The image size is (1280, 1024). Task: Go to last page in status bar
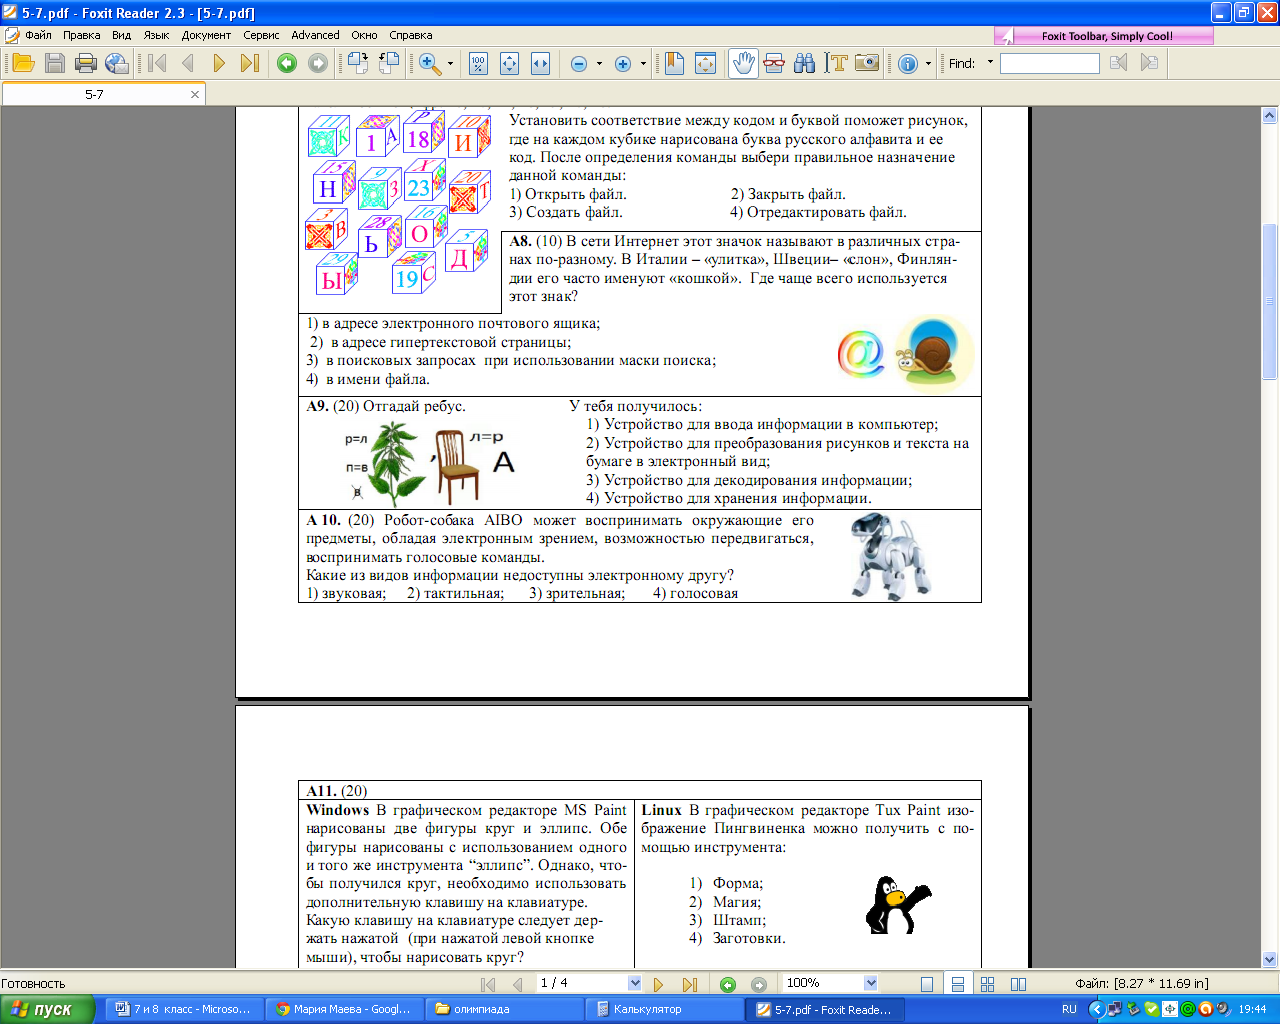[x=689, y=984]
